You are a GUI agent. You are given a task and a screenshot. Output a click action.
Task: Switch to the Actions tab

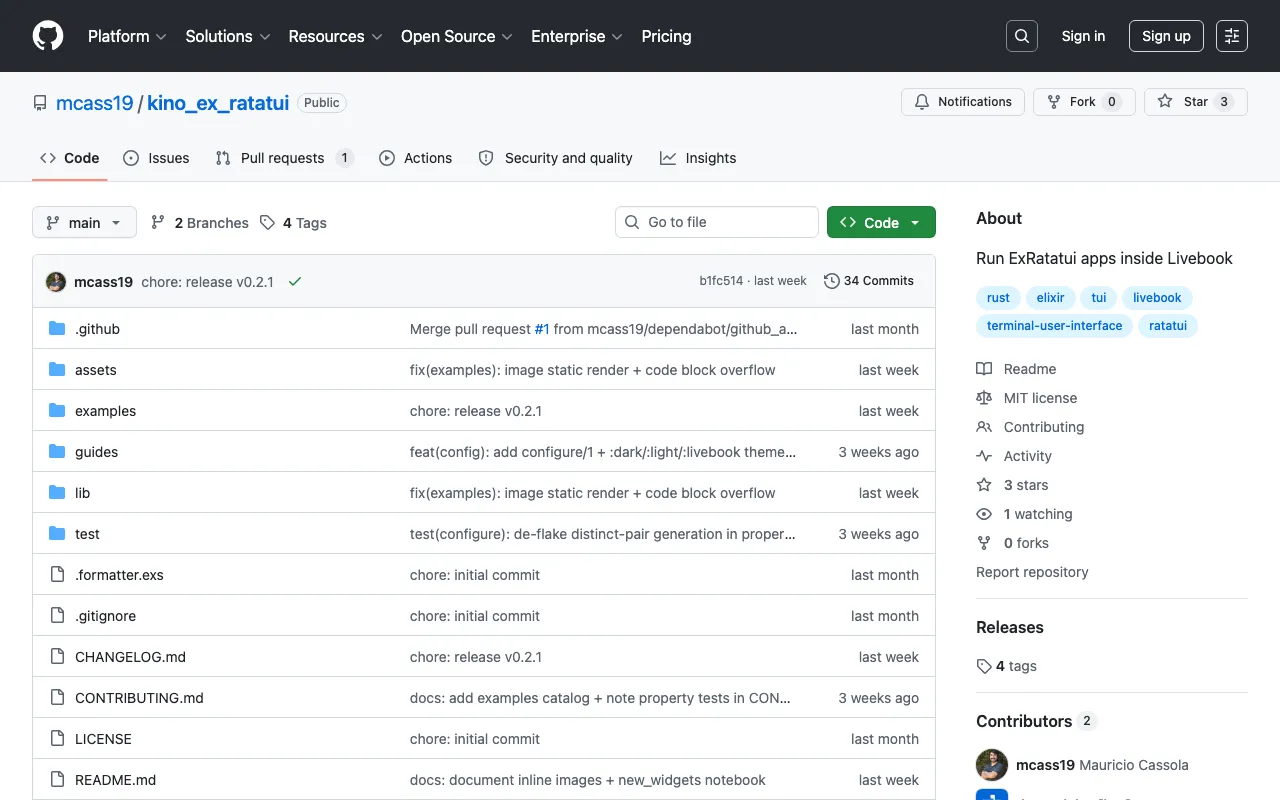click(416, 158)
